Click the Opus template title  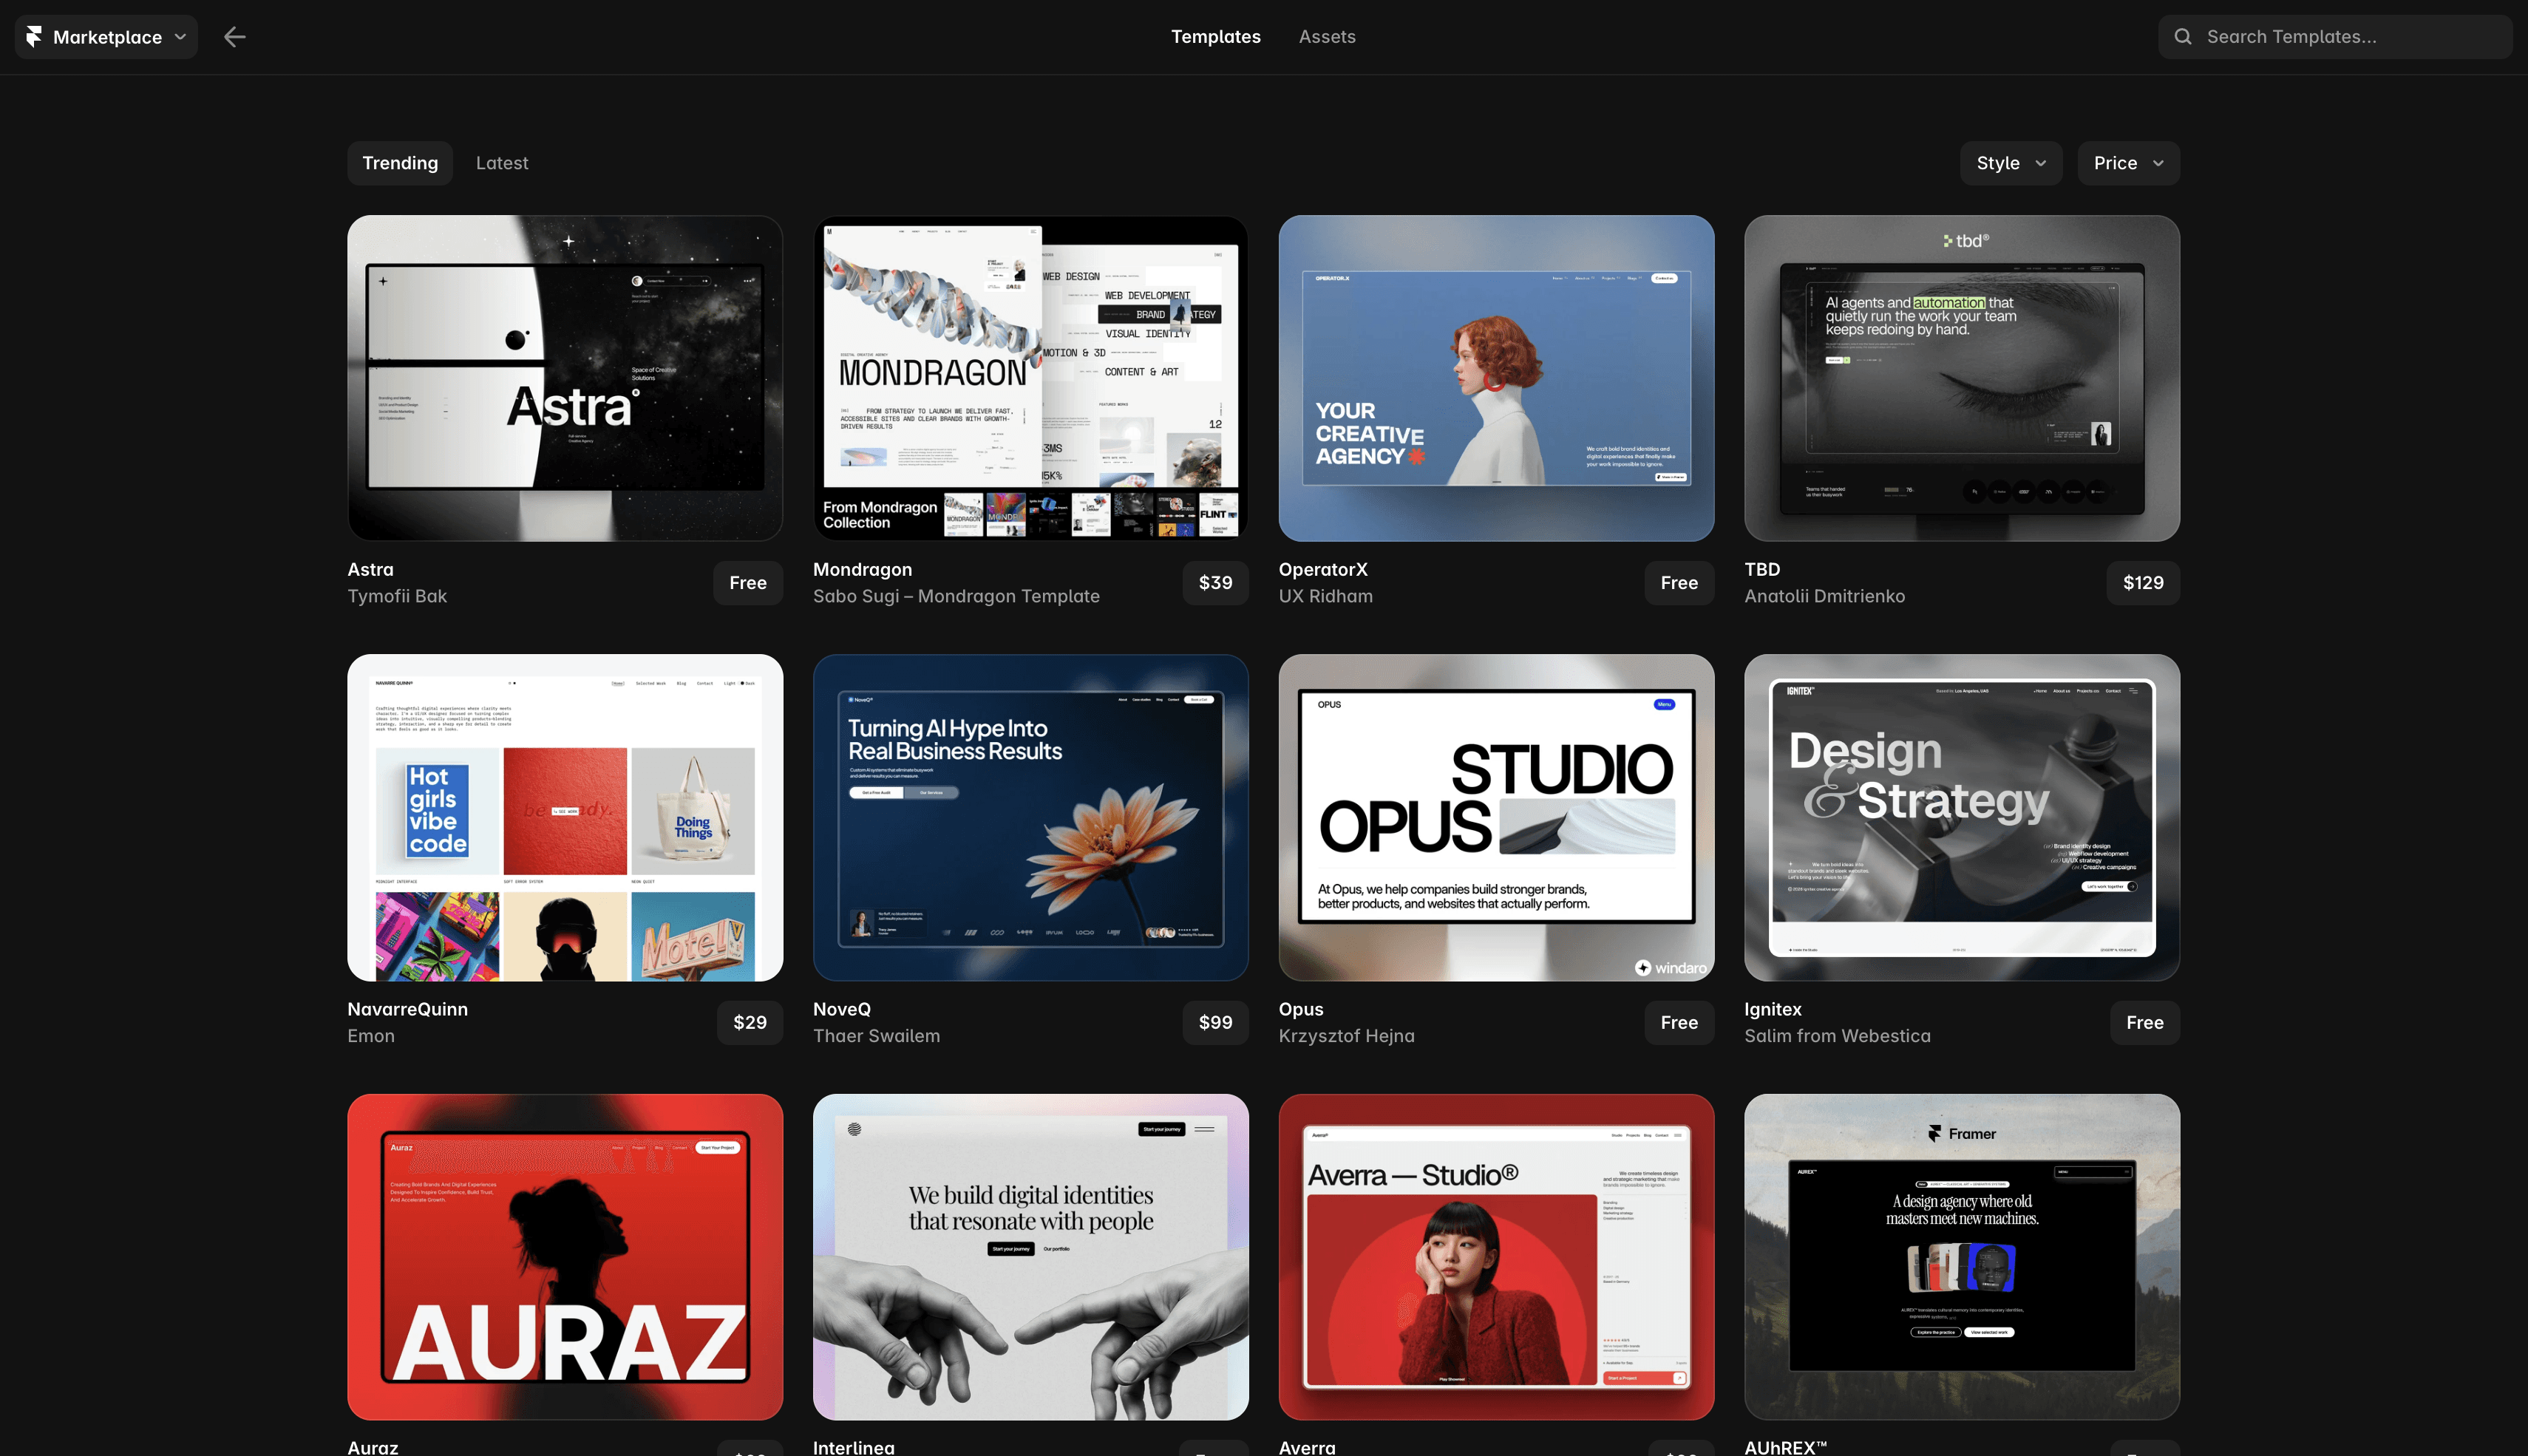click(x=1301, y=1009)
